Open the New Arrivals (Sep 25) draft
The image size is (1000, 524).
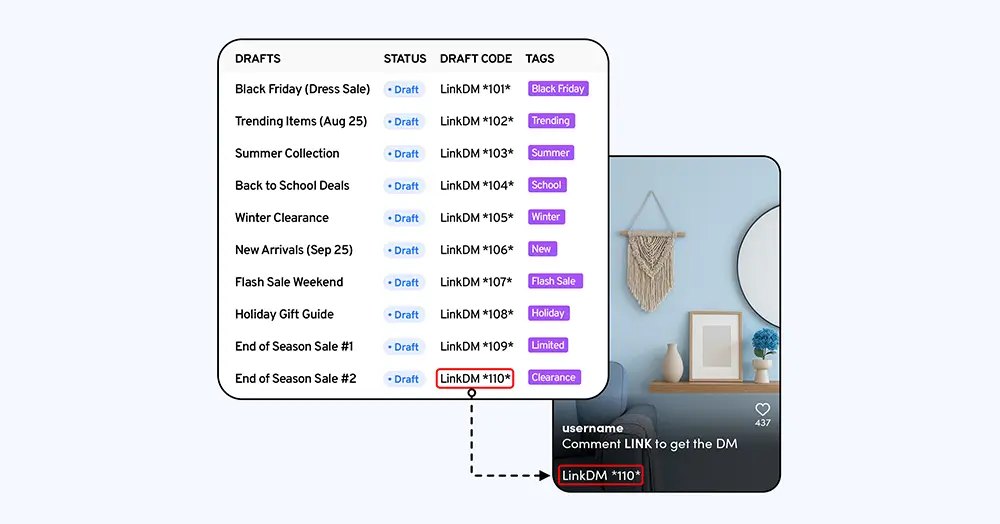tap(294, 250)
